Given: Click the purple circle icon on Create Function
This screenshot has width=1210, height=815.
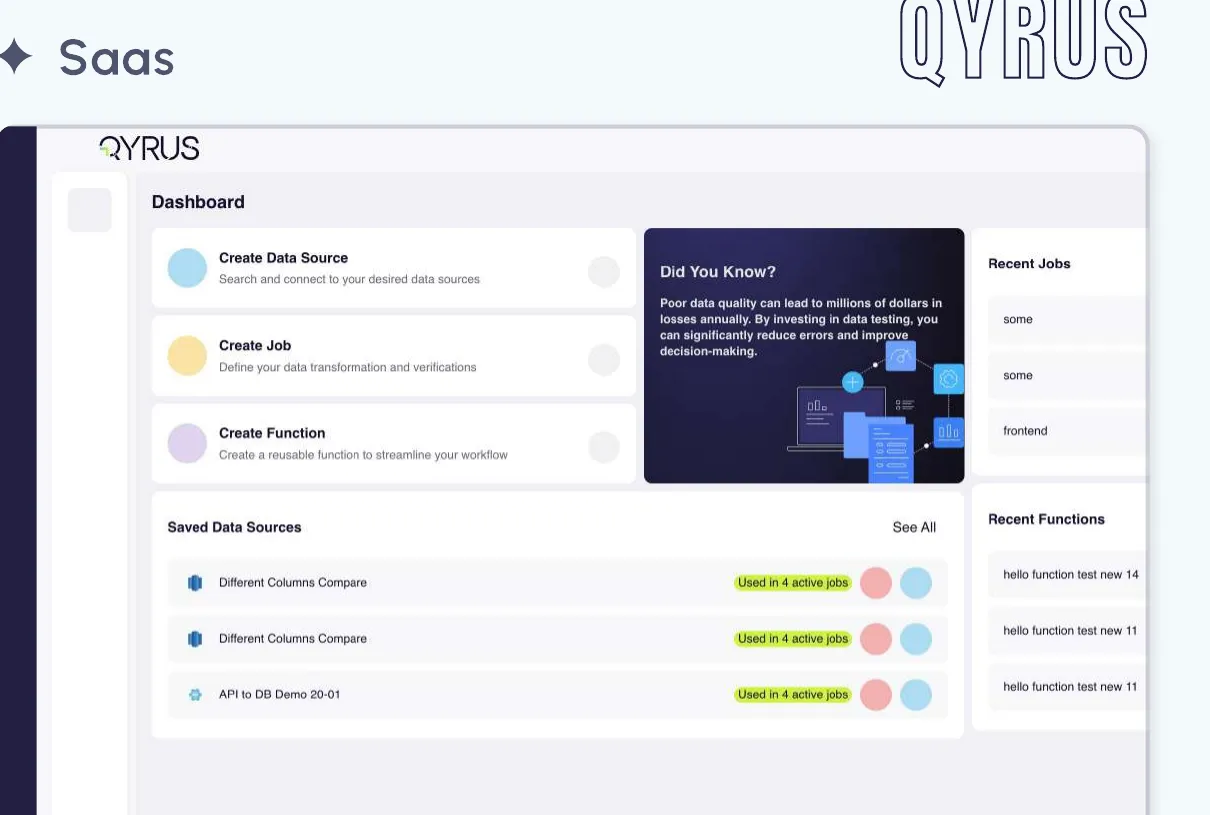Looking at the screenshot, I should coord(187,443).
